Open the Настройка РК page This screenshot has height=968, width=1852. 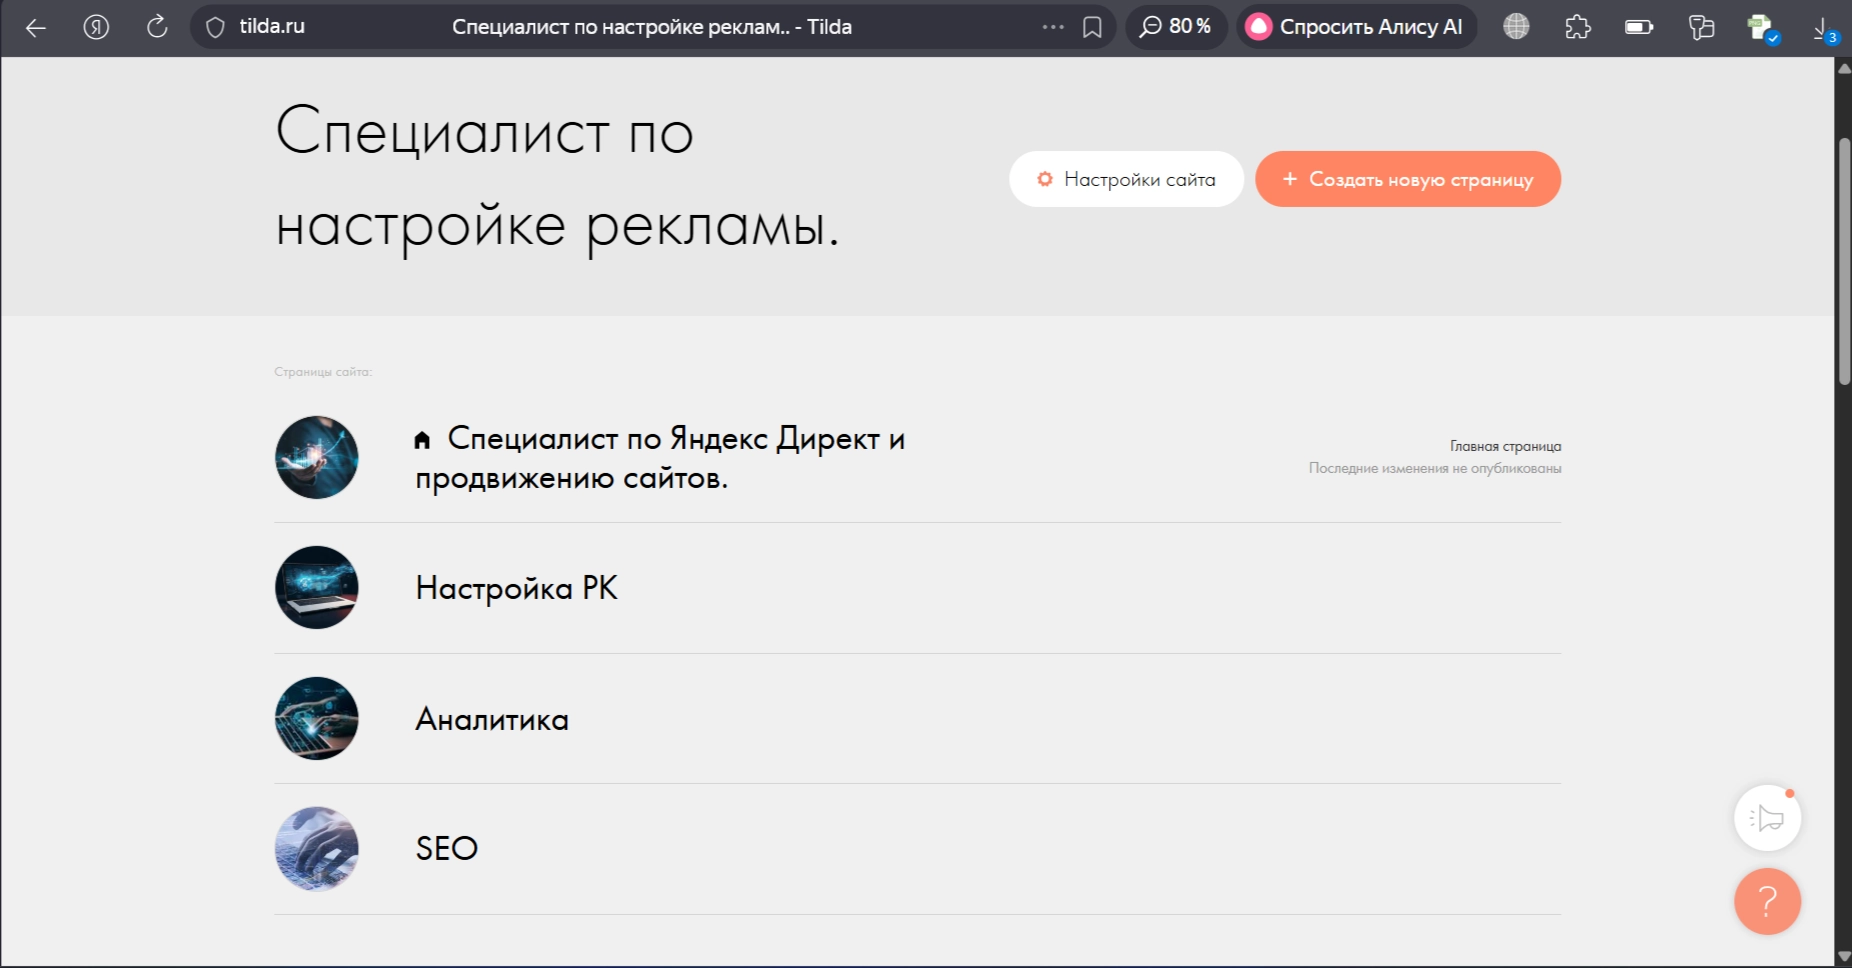pos(516,588)
